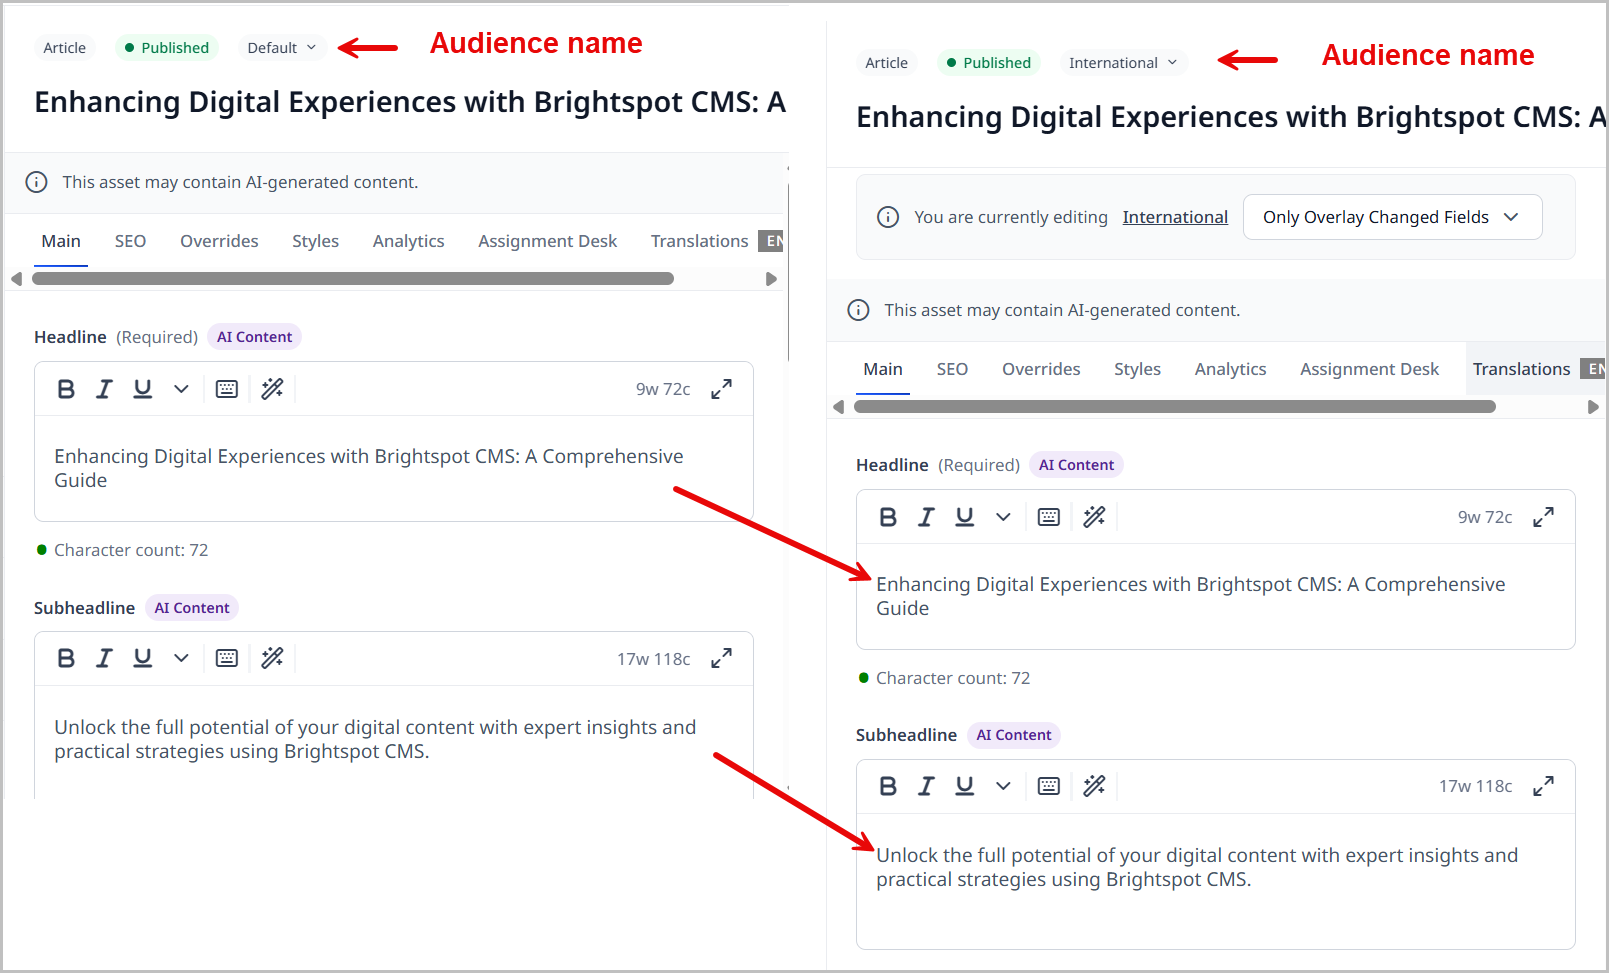Toggle the AI Content badge on Subheadline

(191, 607)
